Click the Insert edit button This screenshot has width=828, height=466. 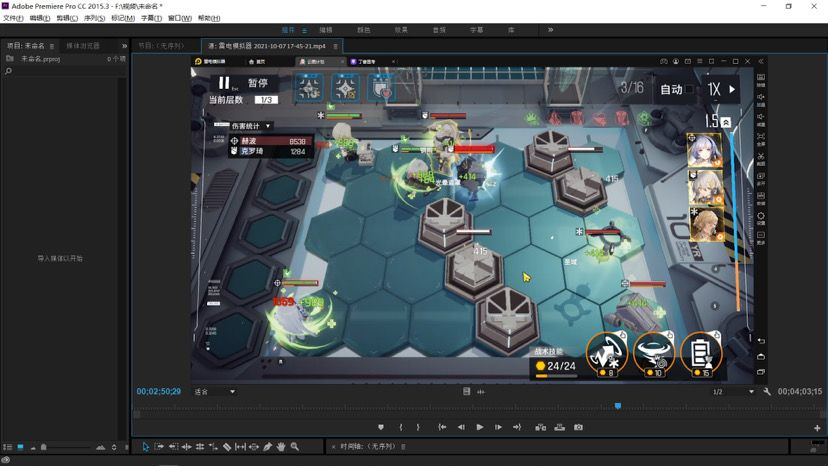coord(541,427)
